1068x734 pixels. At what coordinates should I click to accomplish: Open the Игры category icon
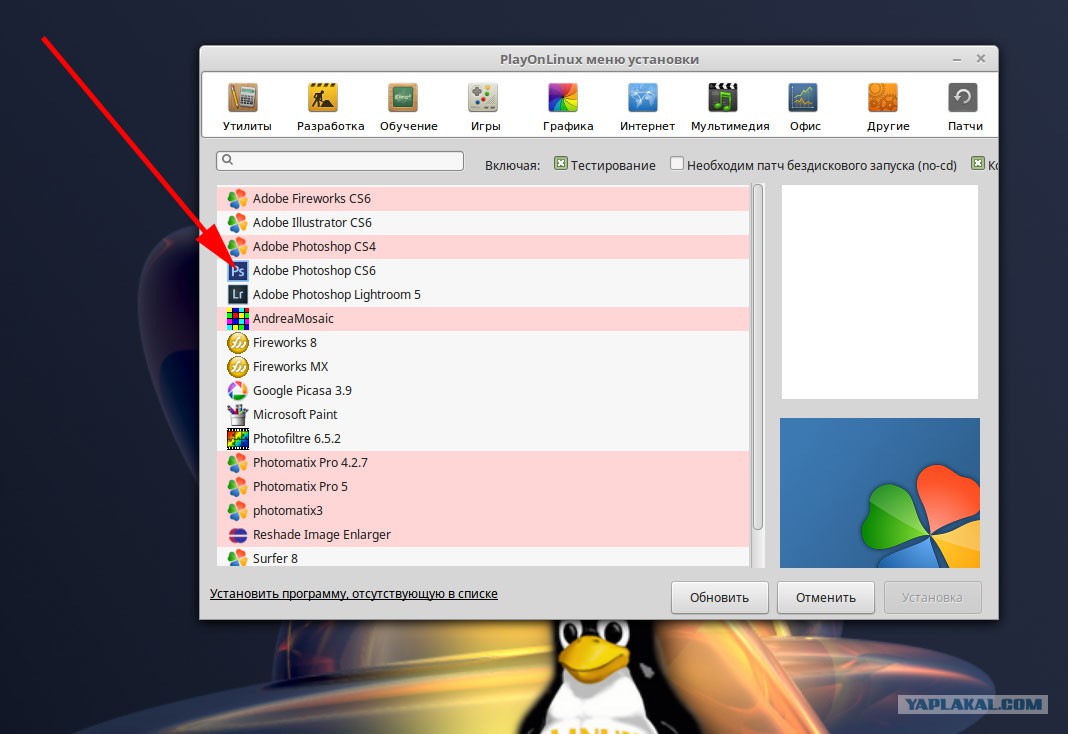(x=483, y=98)
